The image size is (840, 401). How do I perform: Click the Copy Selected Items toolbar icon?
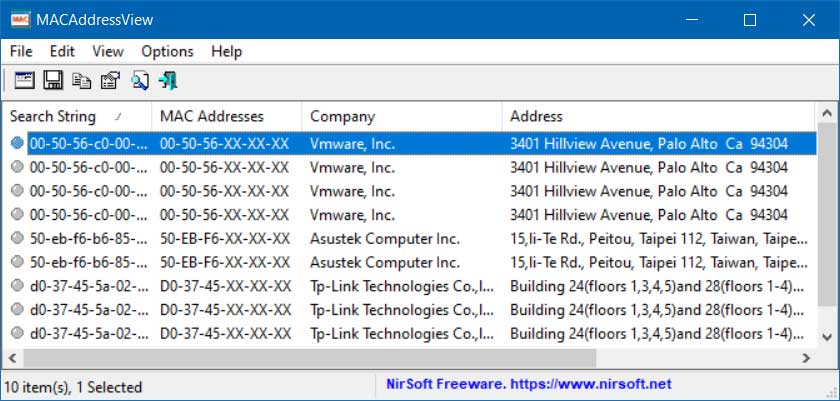click(81, 81)
